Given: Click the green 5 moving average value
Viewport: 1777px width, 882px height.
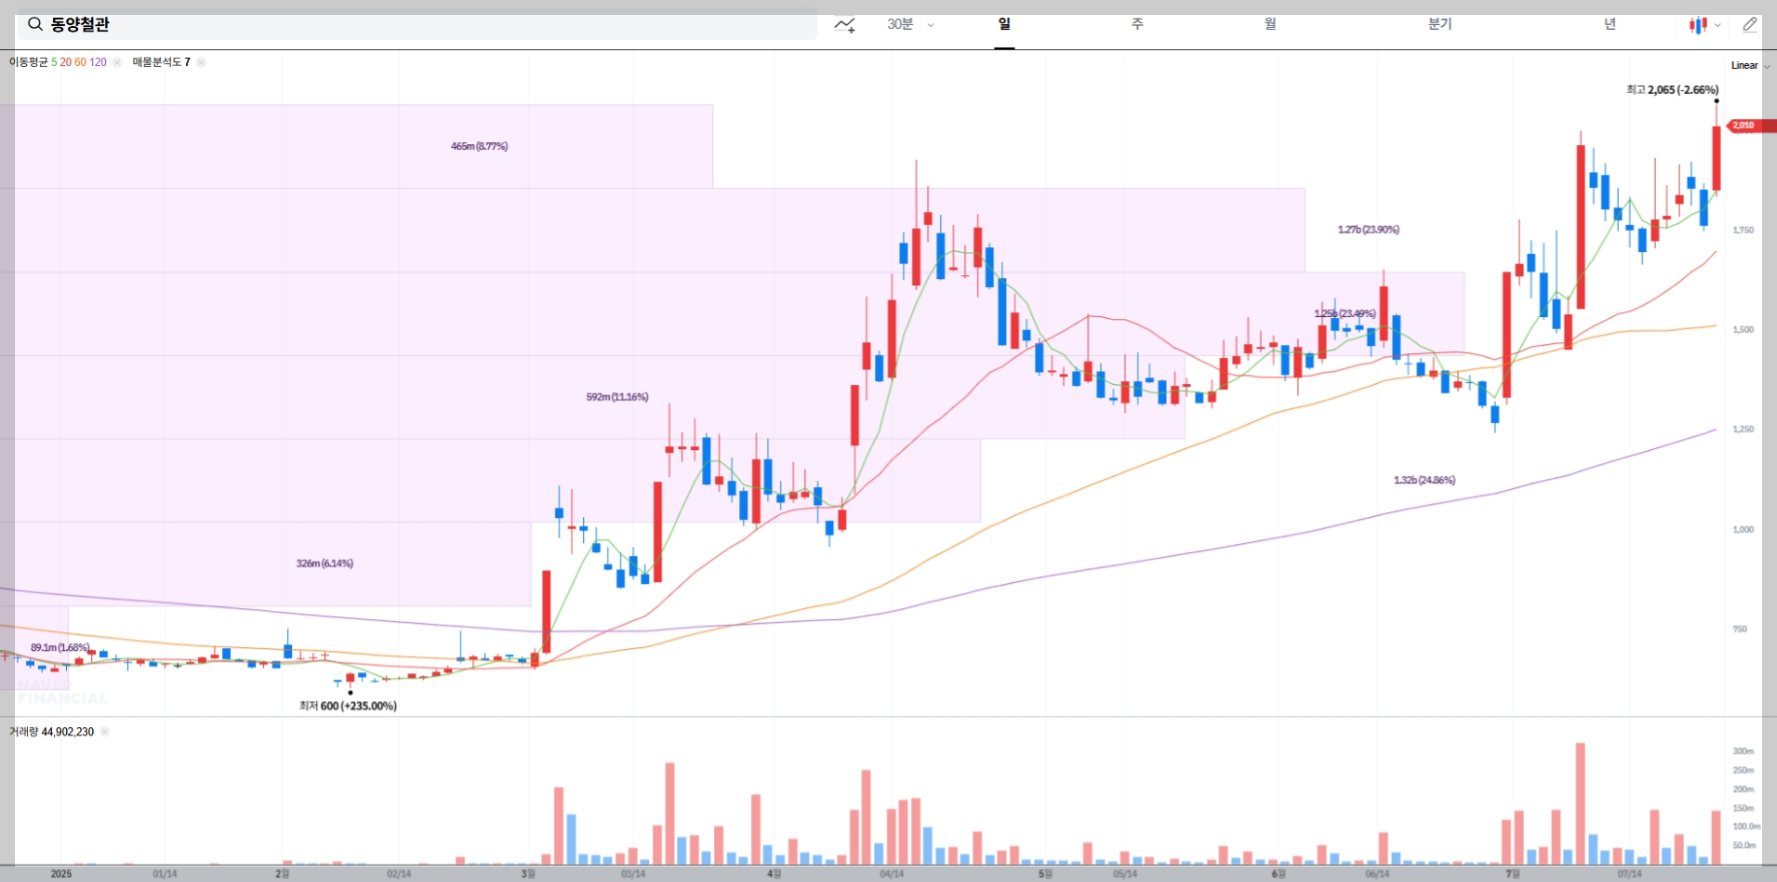Looking at the screenshot, I should pyautogui.click(x=54, y=62).
